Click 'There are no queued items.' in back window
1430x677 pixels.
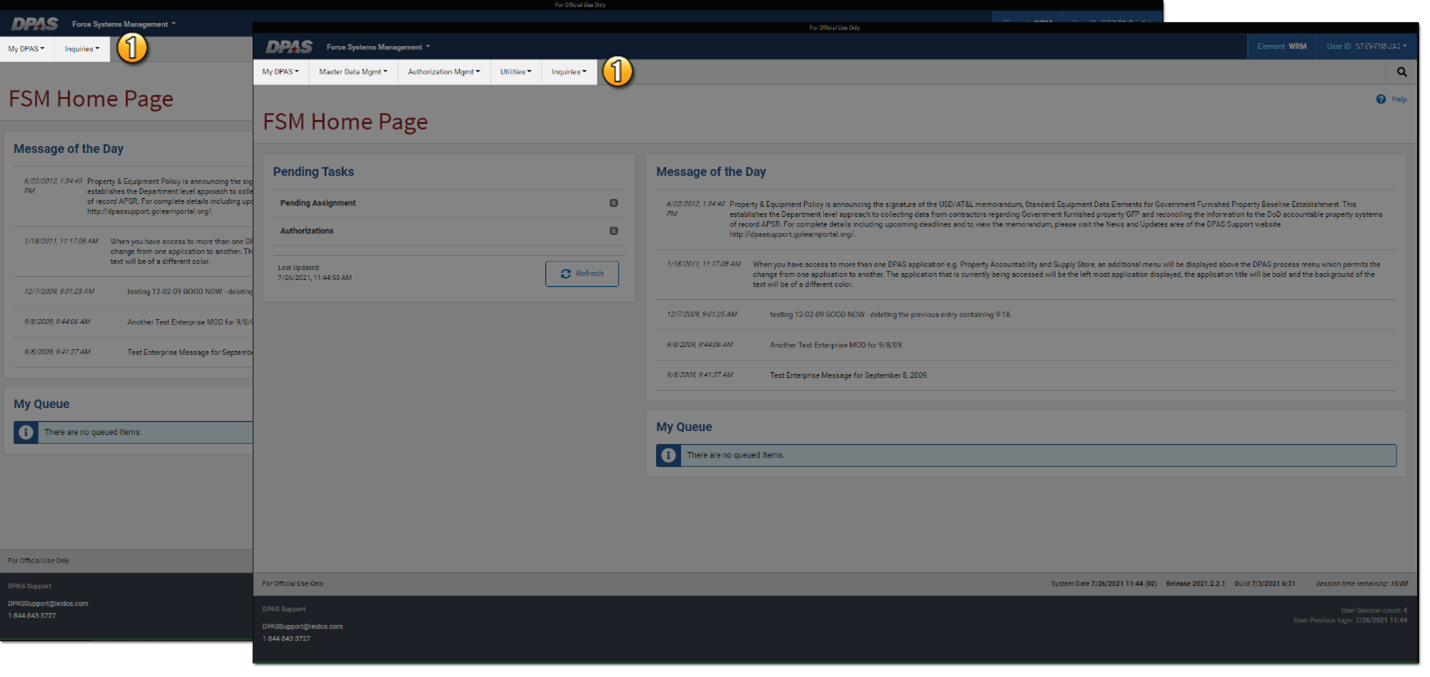(x=93, y=432)
